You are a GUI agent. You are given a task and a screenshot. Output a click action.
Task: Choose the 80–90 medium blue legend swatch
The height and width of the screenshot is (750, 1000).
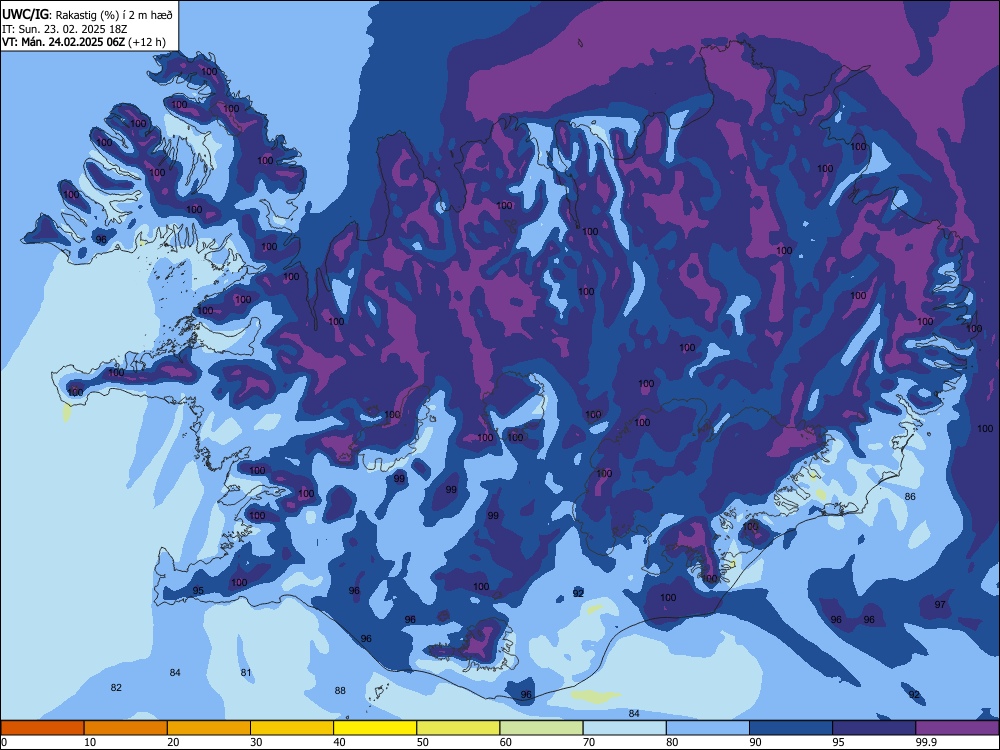[708, 728]
